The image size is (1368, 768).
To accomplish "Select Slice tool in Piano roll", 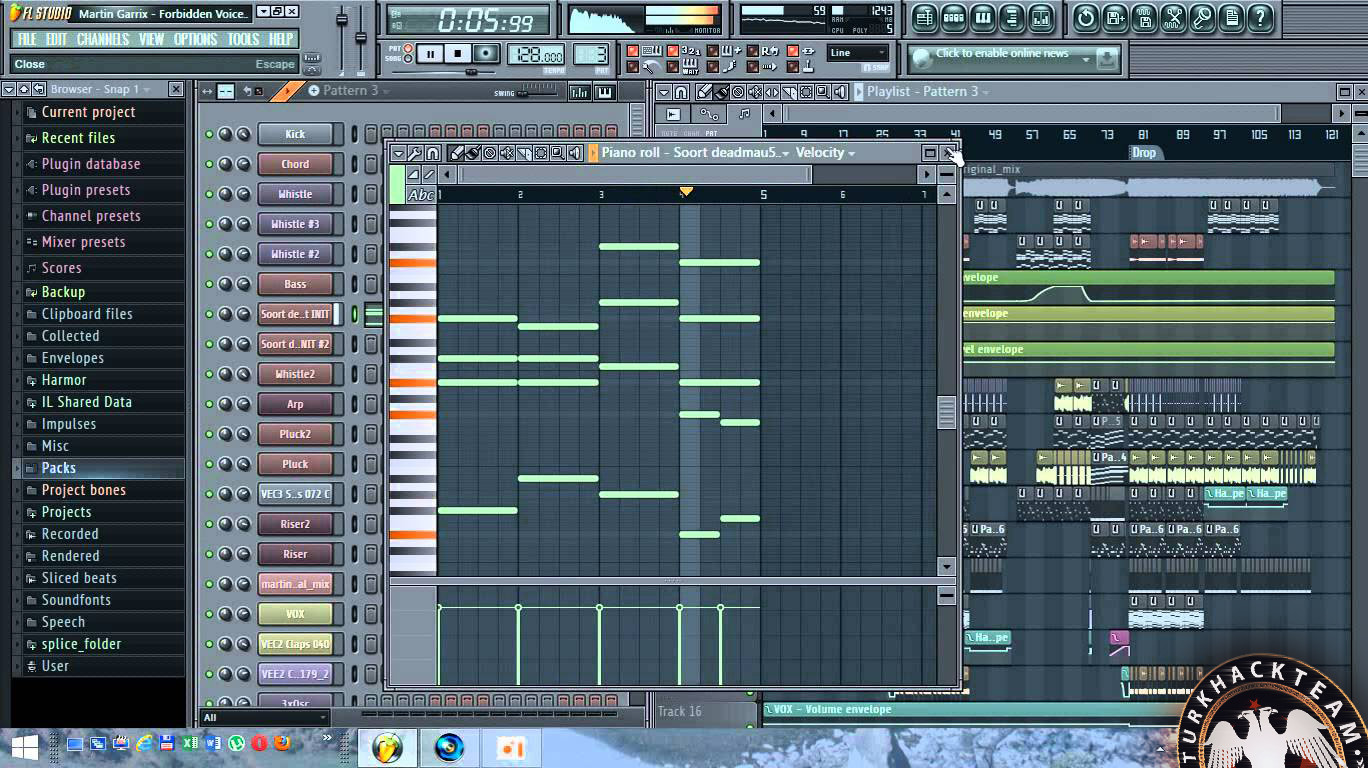I will pos(524,153).
